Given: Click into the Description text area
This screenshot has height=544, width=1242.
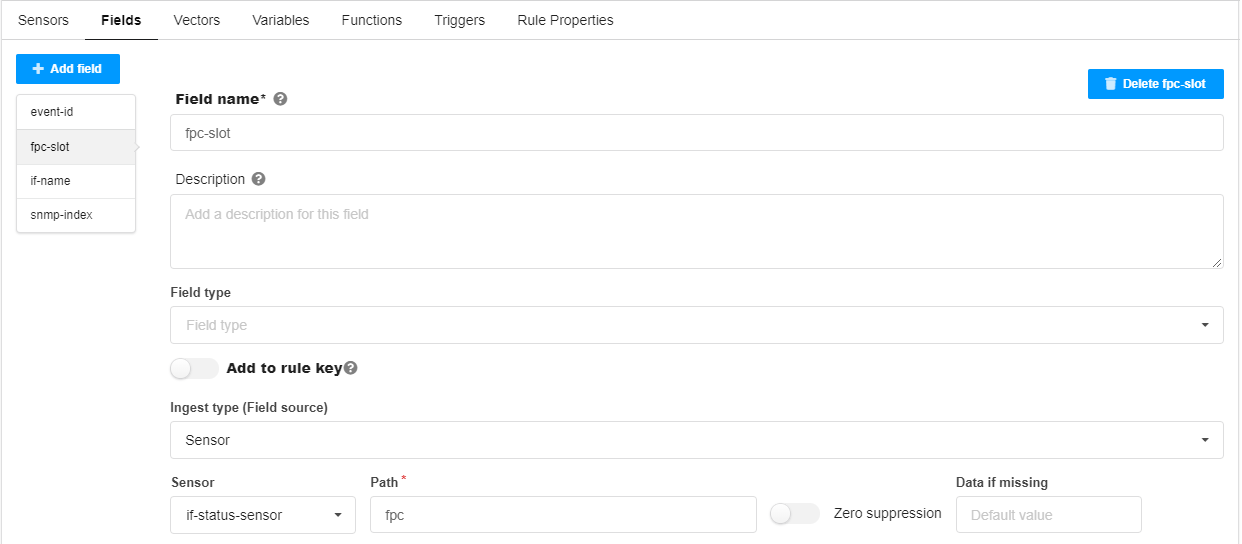Looking at the screenshot, I should (696, 231).
